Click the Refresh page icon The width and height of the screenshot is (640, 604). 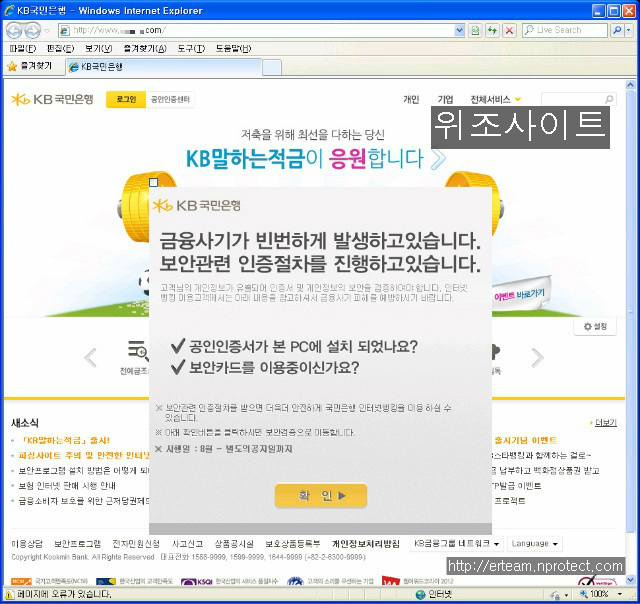tap(492, 30)
